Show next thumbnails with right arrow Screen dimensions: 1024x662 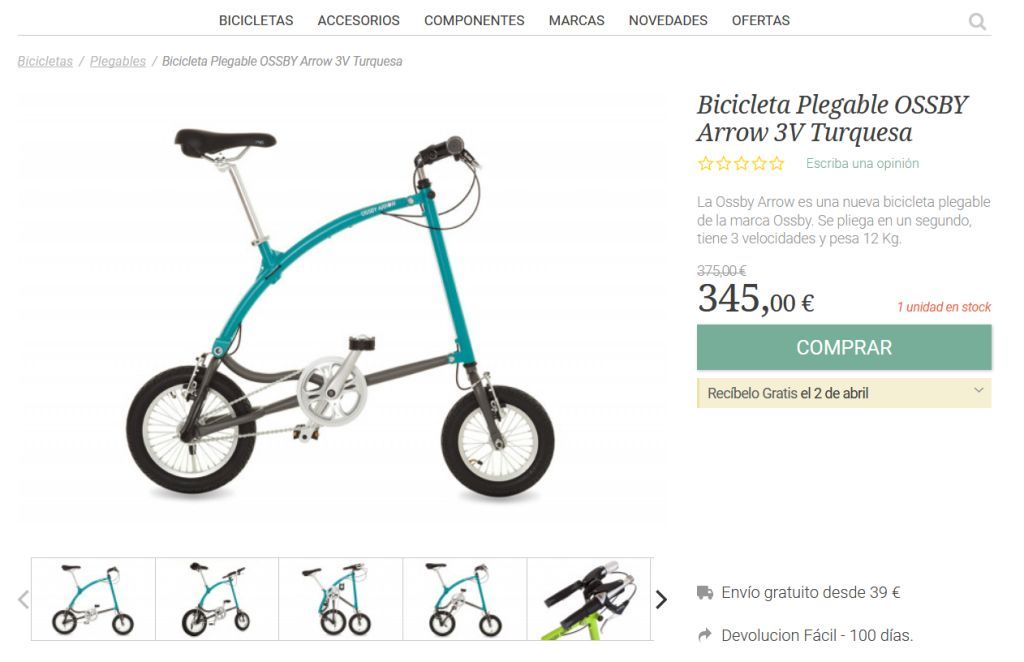pyautogui.click(x=661, y=599)
